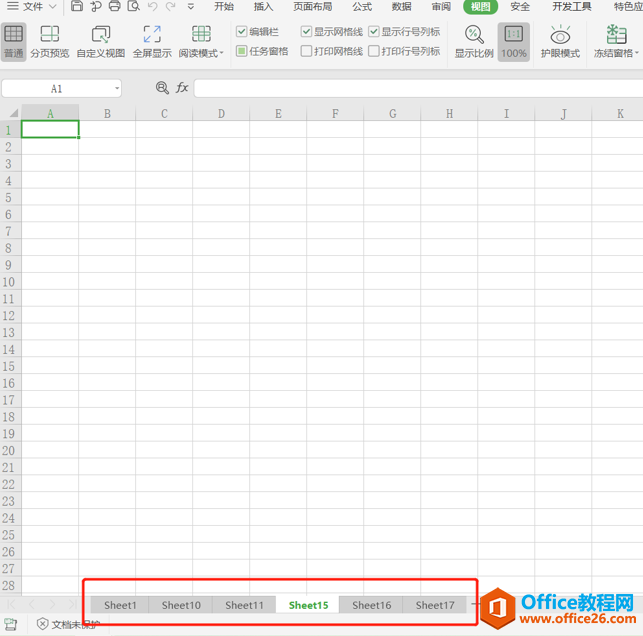This screenshot has height=636, width=643.
Task: Open the 页面布局 ribbon tab
Action: point(312,7)
